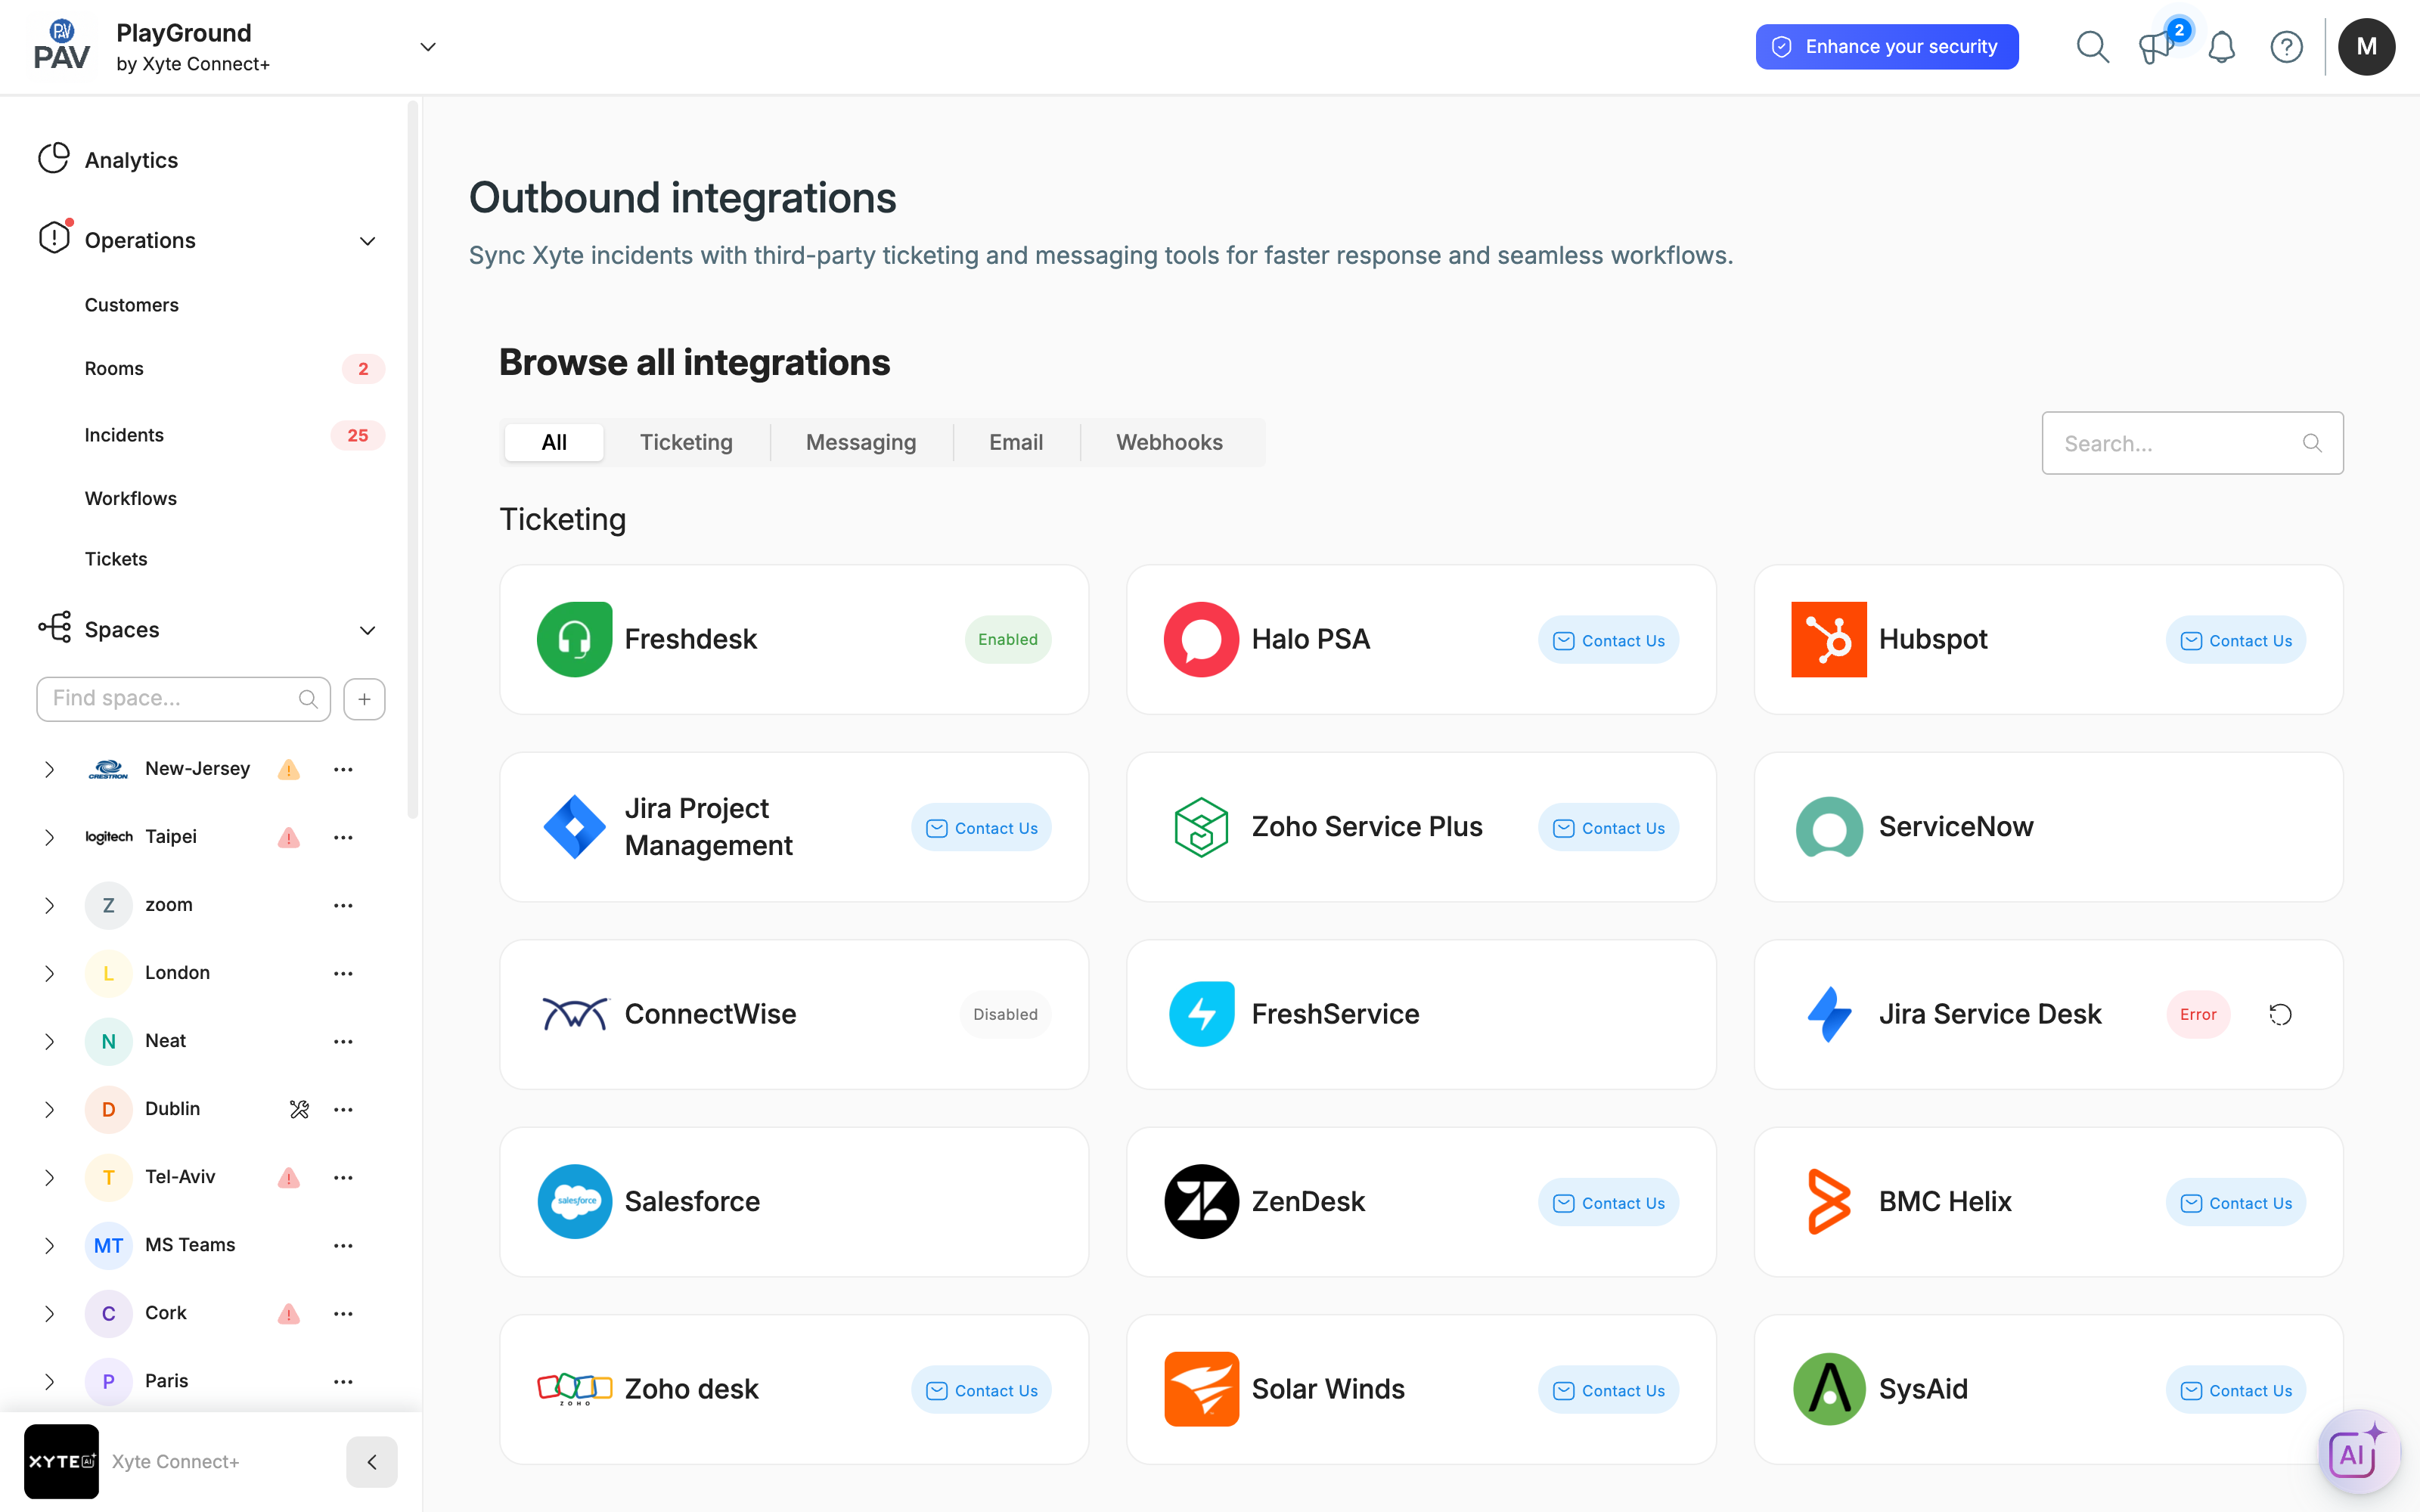Collapse the sidebar with the left chevron
Viewport: 2420px width, 1512px height.
372,1462
